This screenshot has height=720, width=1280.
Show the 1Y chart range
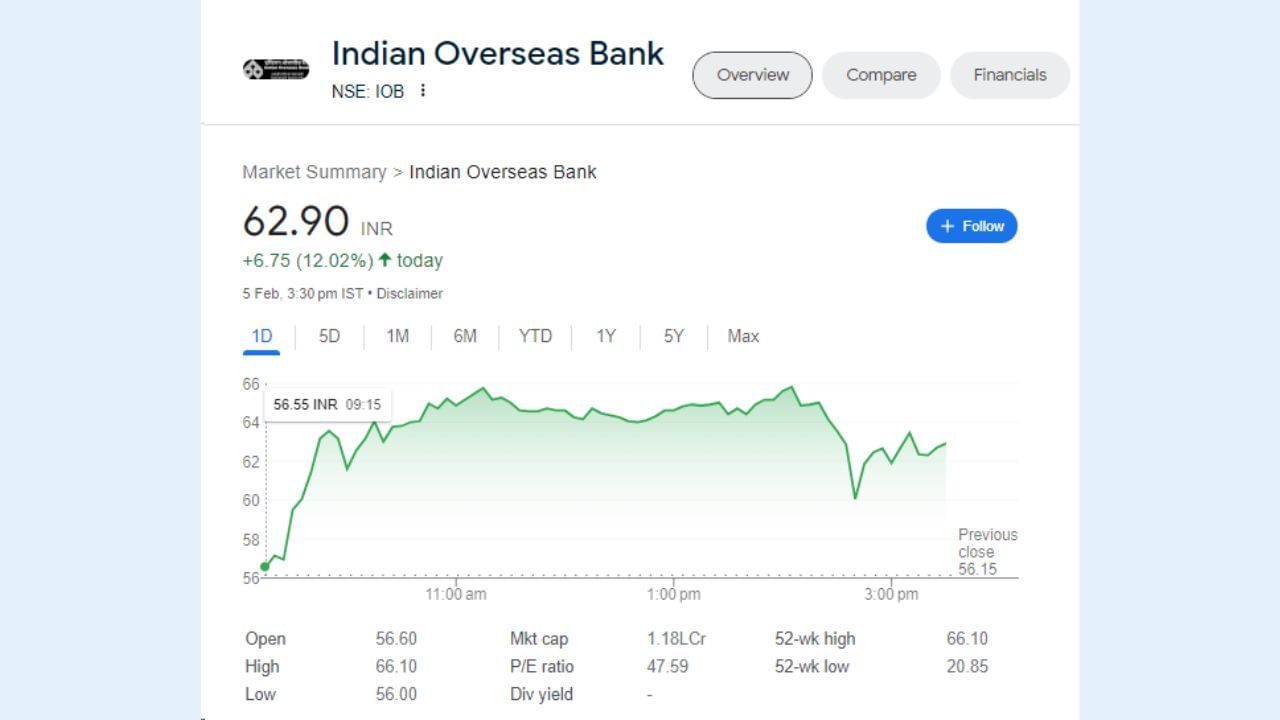click(x=606, y=336)
